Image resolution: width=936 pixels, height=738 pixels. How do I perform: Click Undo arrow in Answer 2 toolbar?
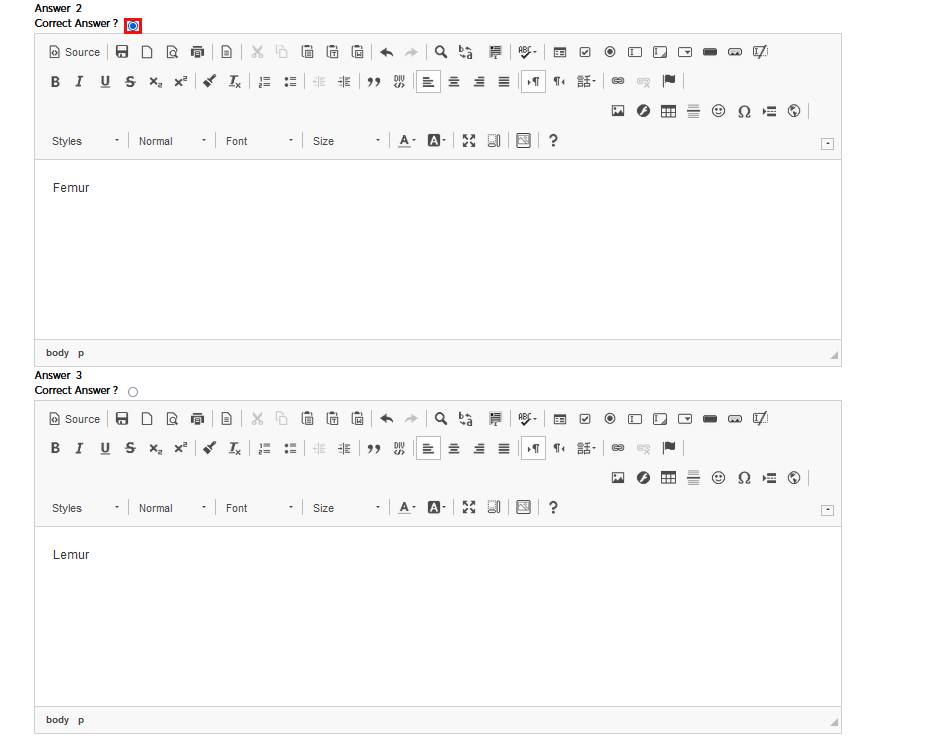point(387,52)
